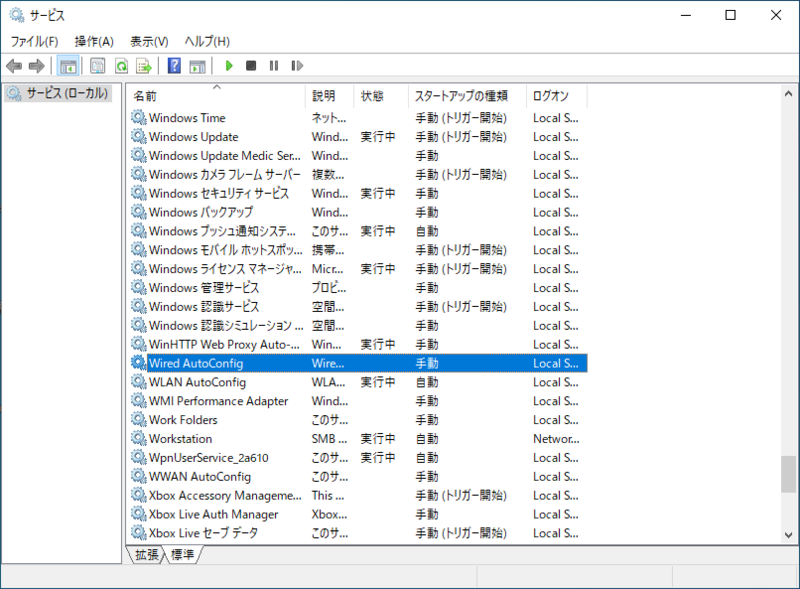This screenshot has width=800, height=589.
Task: Click the Export List toolbar icon
Action: (x=144, y=66)
